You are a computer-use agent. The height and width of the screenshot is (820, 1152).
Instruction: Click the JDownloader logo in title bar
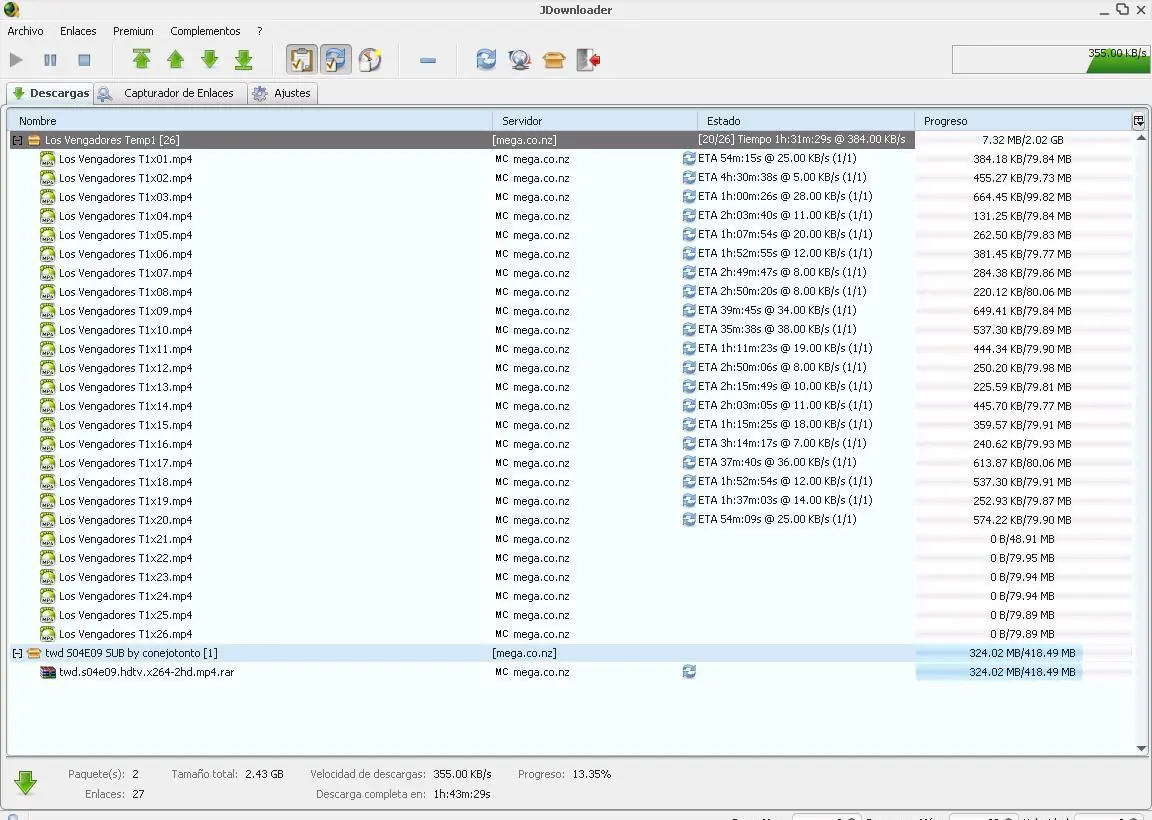(x=11, y=10)
